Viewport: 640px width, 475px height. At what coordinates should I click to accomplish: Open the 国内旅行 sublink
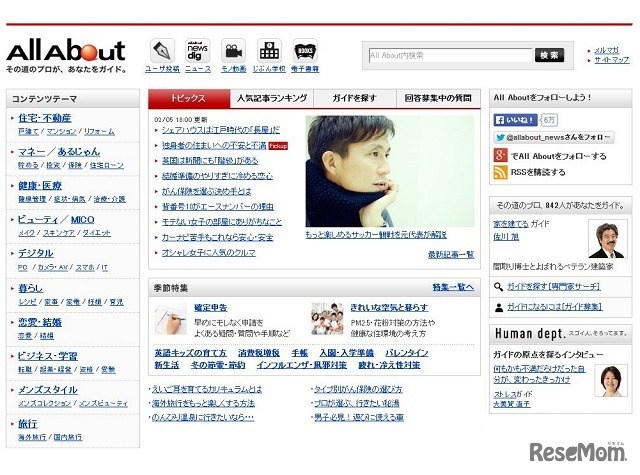tap(68, 437)
